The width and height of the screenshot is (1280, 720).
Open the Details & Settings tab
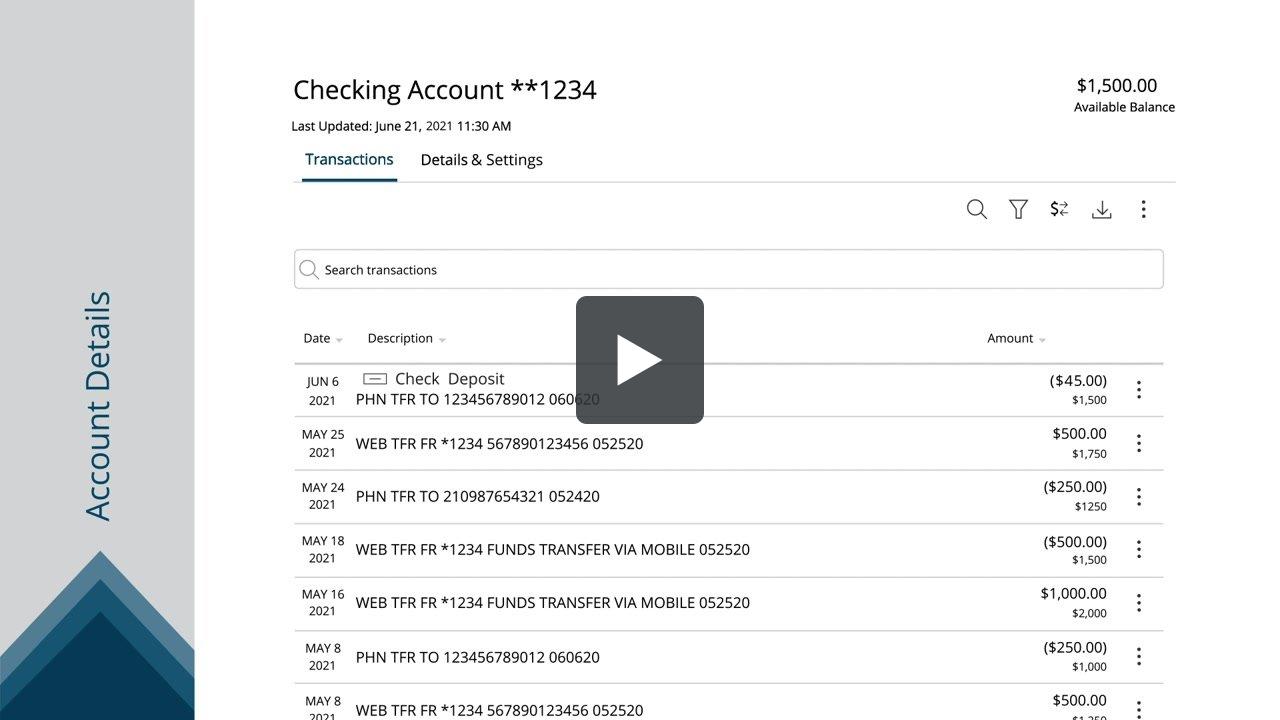click(481, 160)
